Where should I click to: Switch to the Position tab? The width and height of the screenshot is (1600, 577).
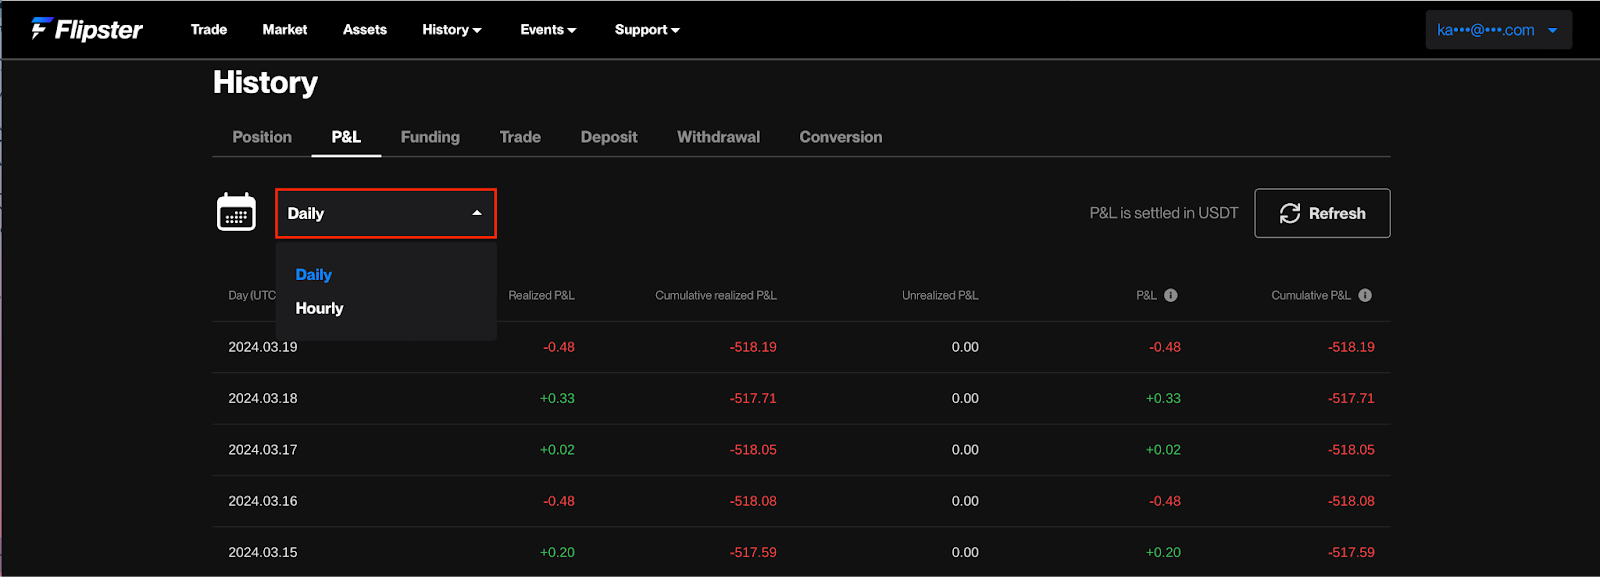(262, 137)
